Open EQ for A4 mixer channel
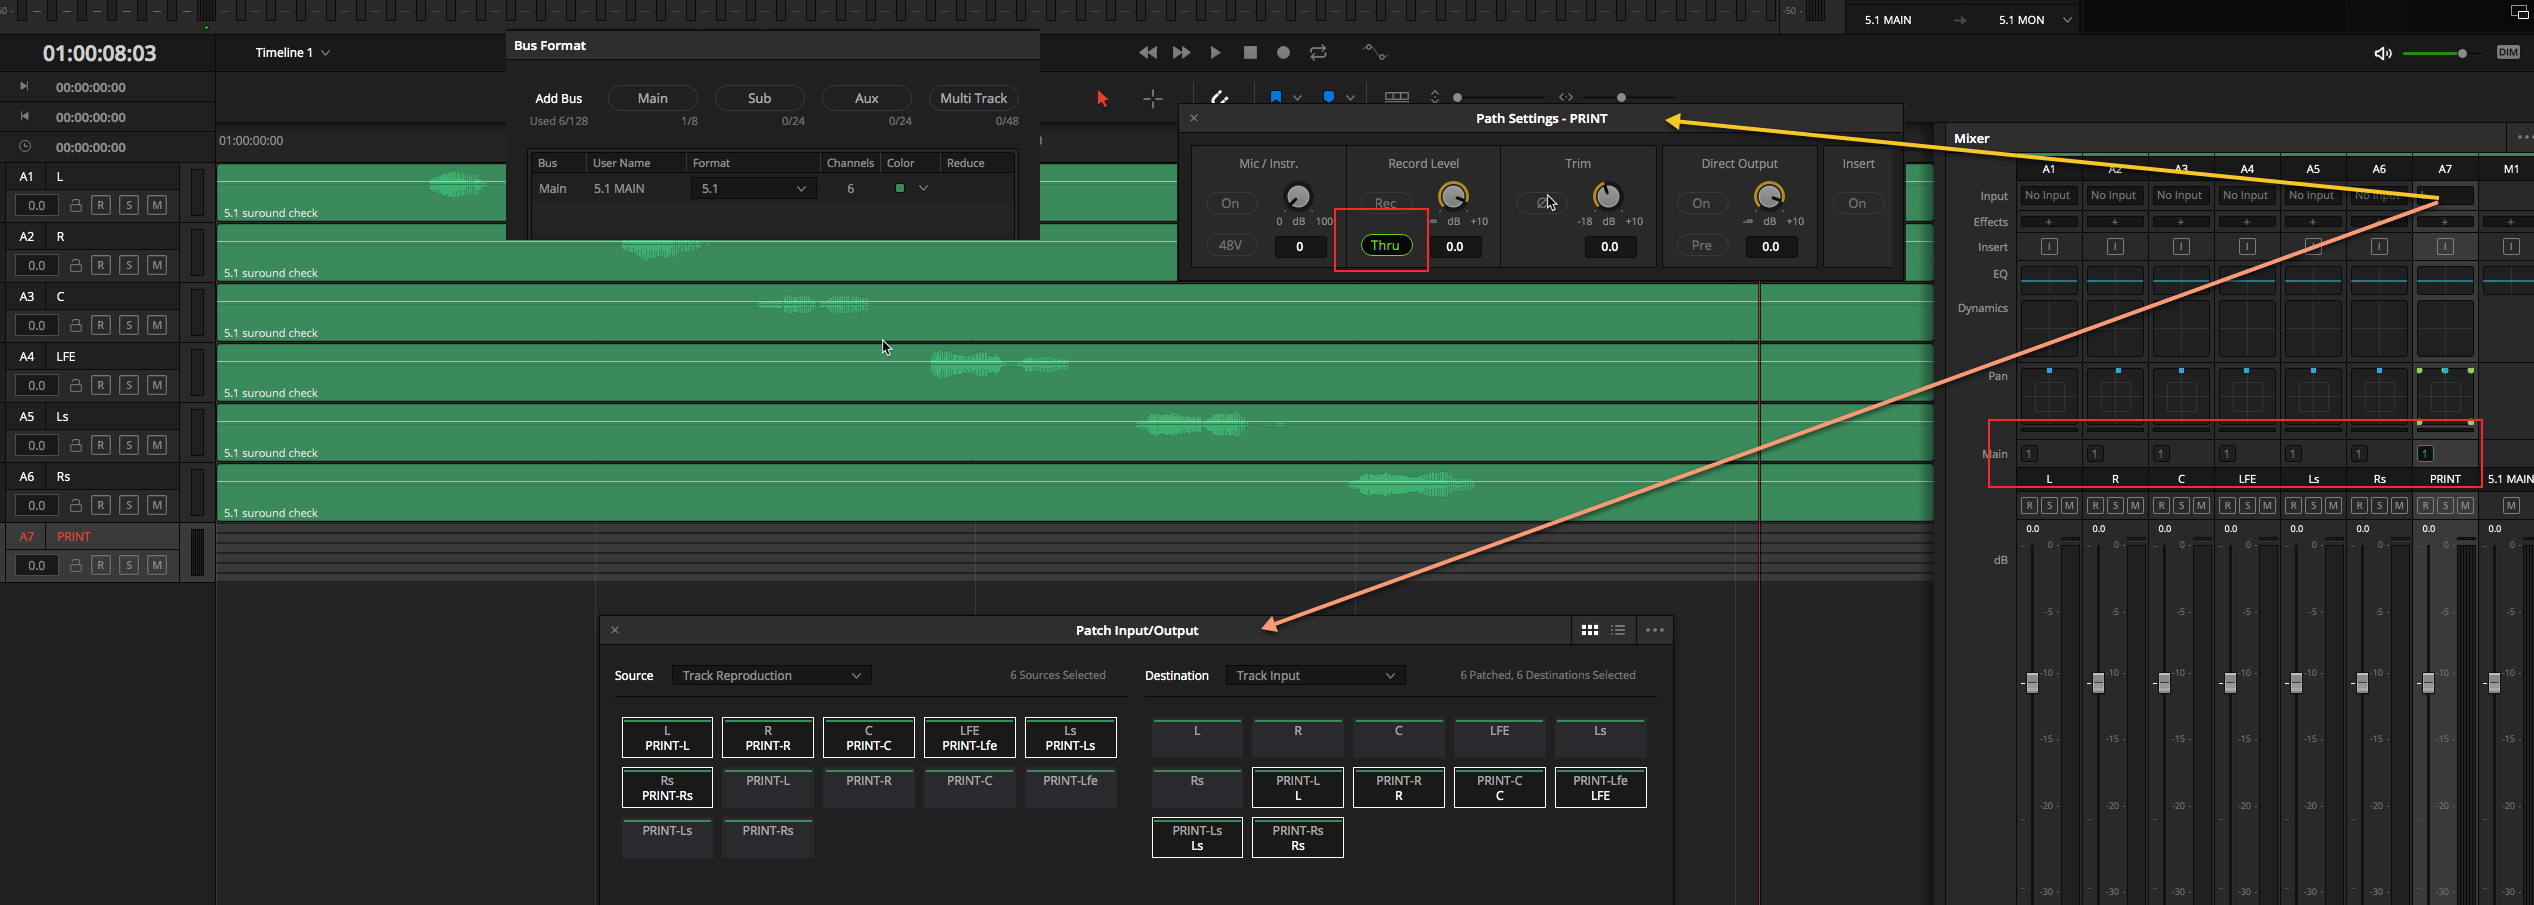Screen dimensions: 2534x905 pos(2247,280)
